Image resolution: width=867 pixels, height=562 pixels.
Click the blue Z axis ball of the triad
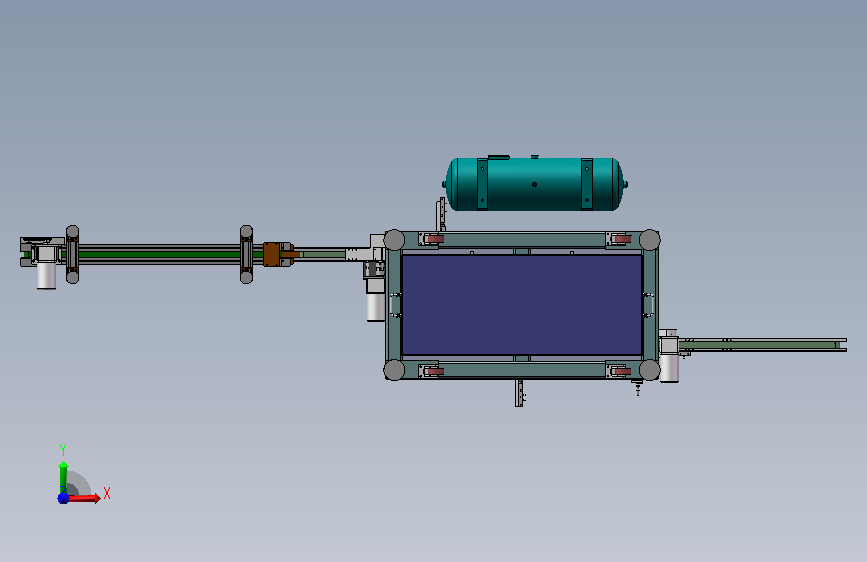(x=63, y=498)
